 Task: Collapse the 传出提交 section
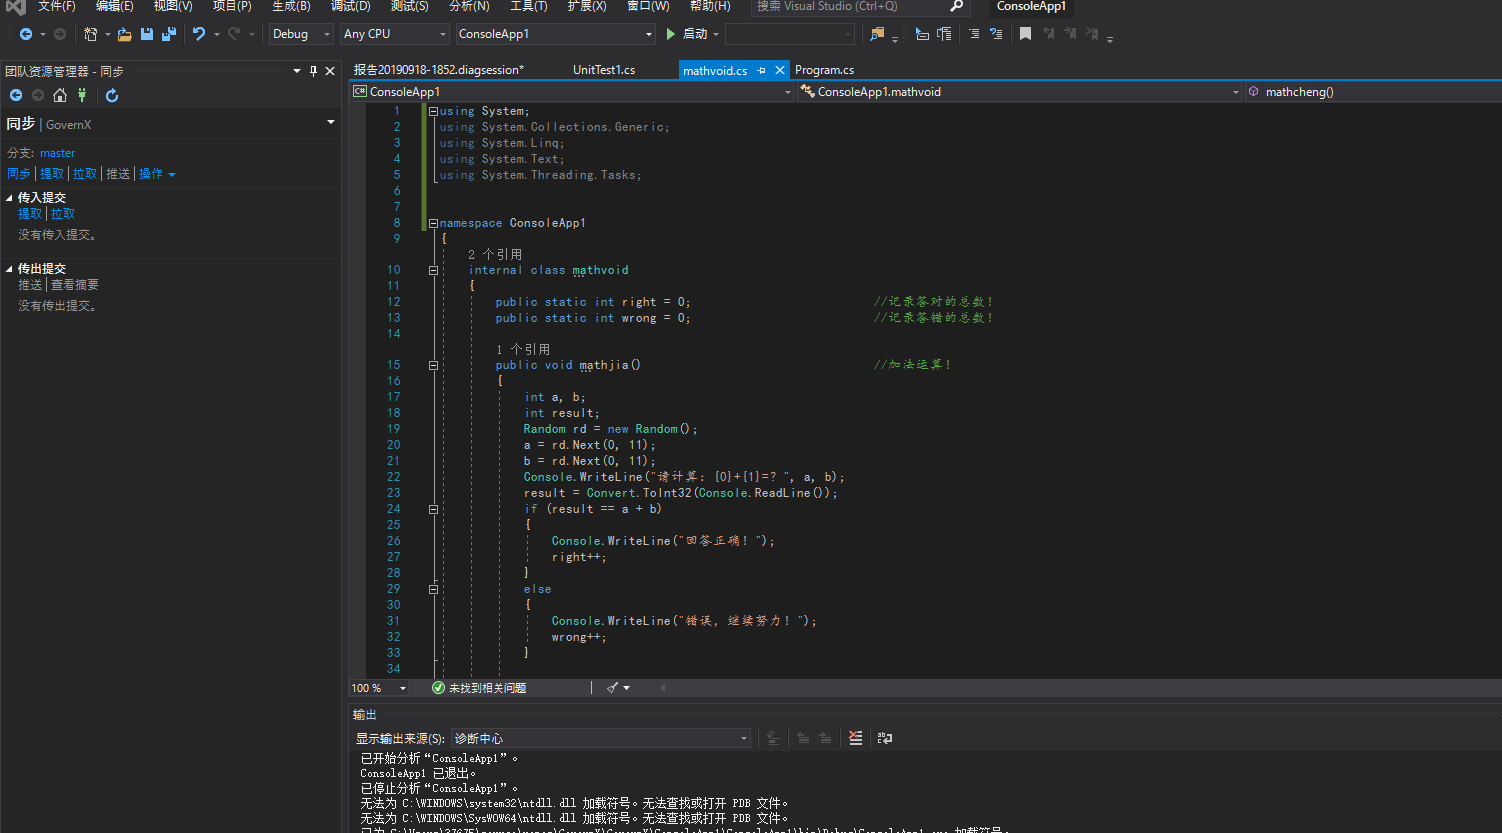coord(10,269)
